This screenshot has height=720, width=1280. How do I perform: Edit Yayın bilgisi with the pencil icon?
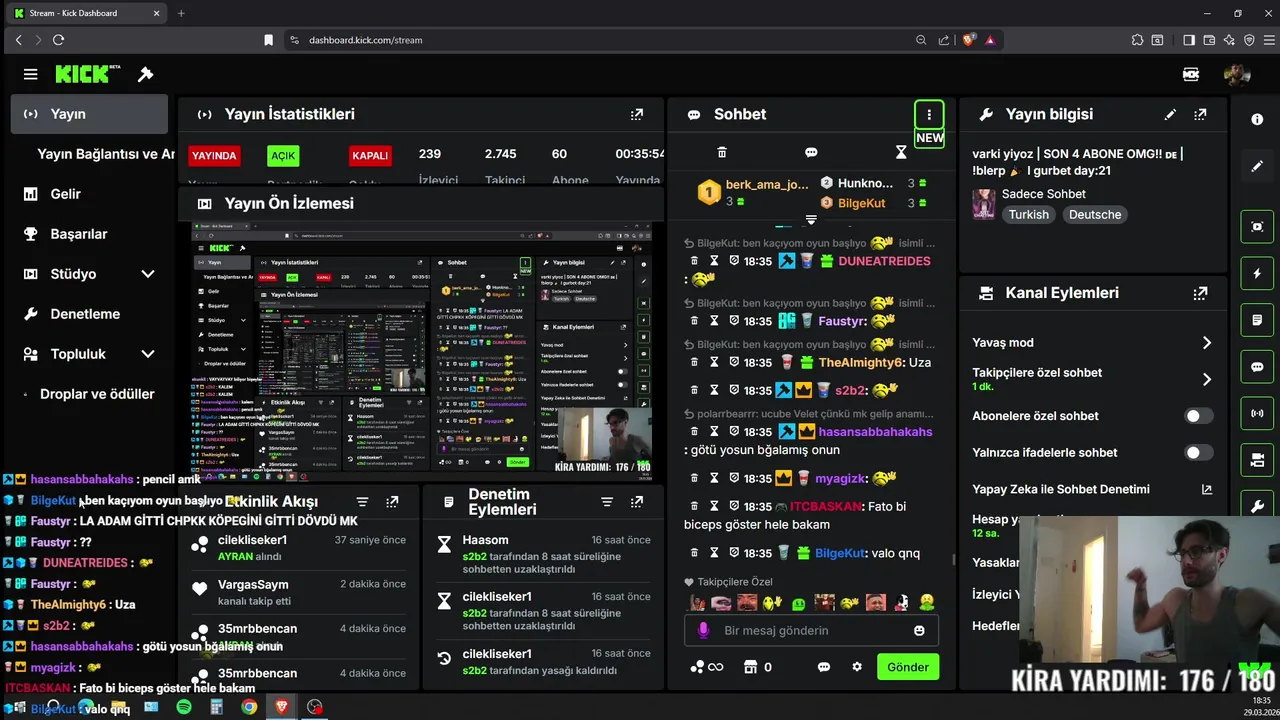(1170, 114)
